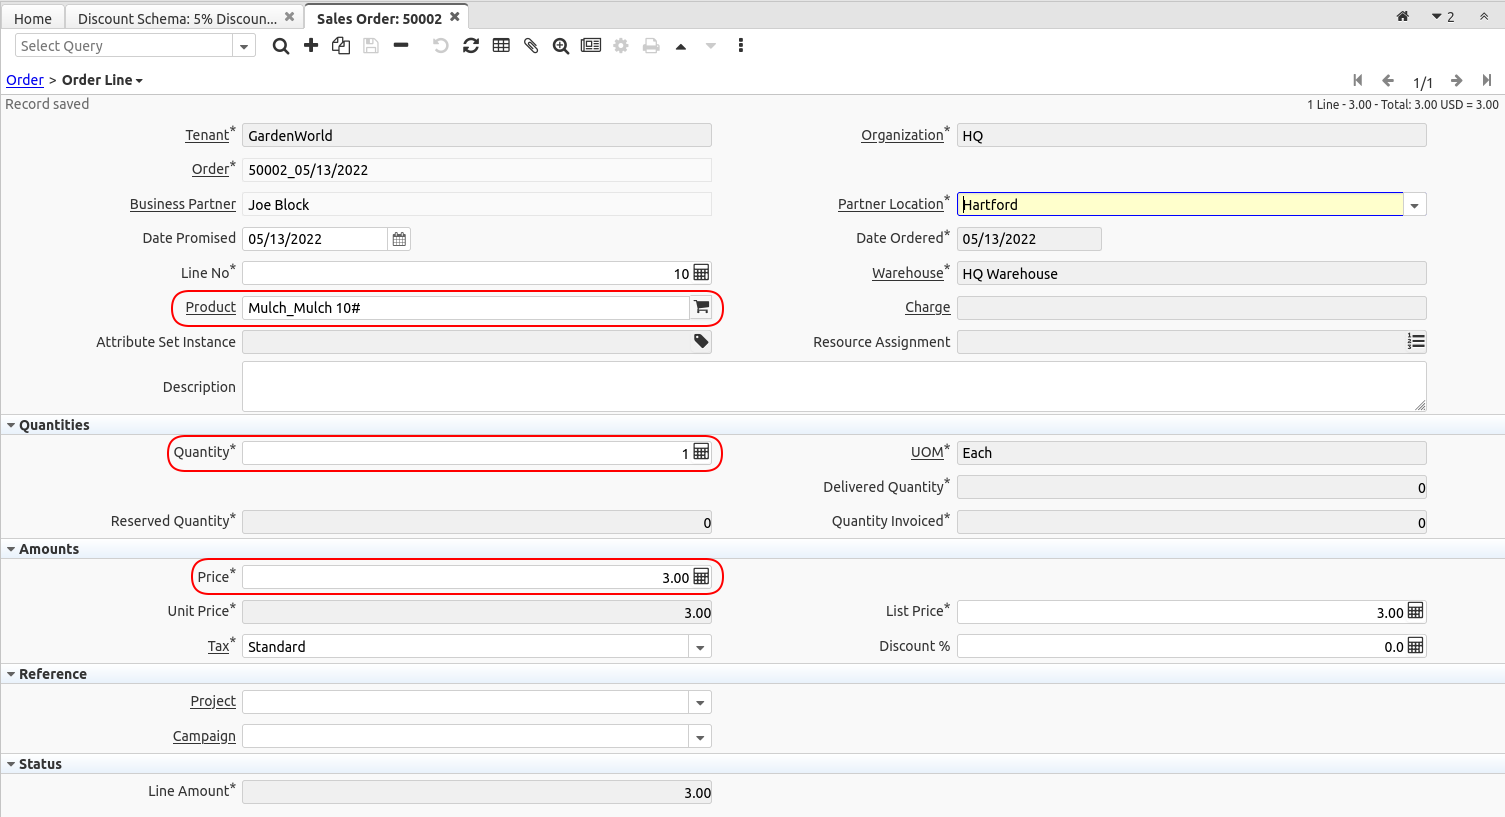Follow the Business Partner label link
1505x817 pixels.
click(183, 204)
